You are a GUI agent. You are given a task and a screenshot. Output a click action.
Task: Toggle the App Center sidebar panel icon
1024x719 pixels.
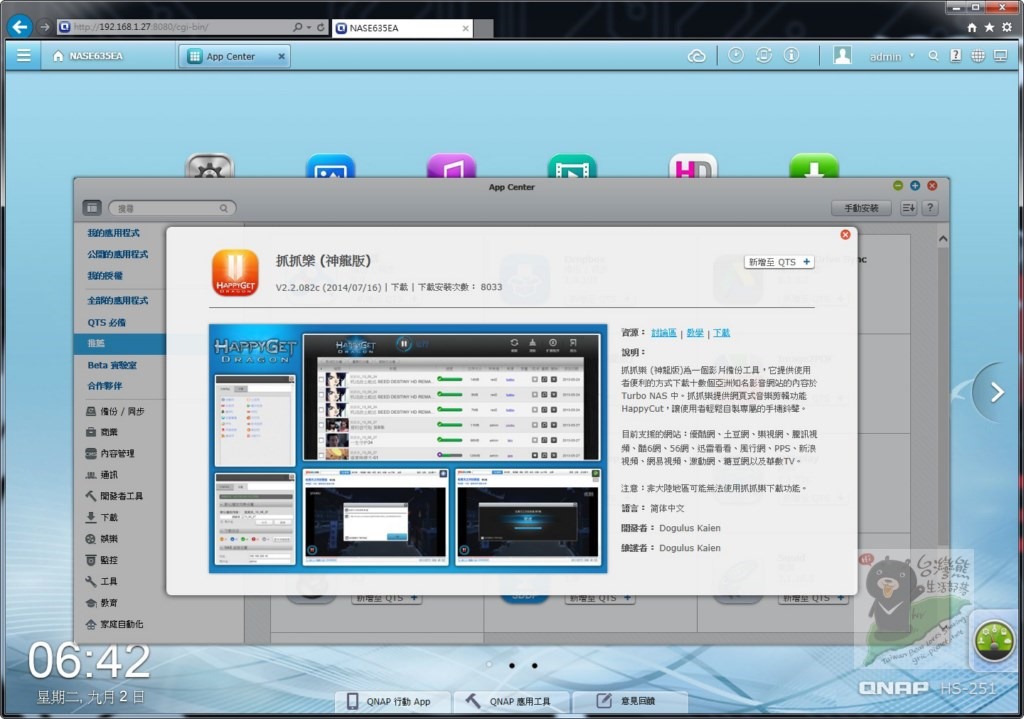91,208
